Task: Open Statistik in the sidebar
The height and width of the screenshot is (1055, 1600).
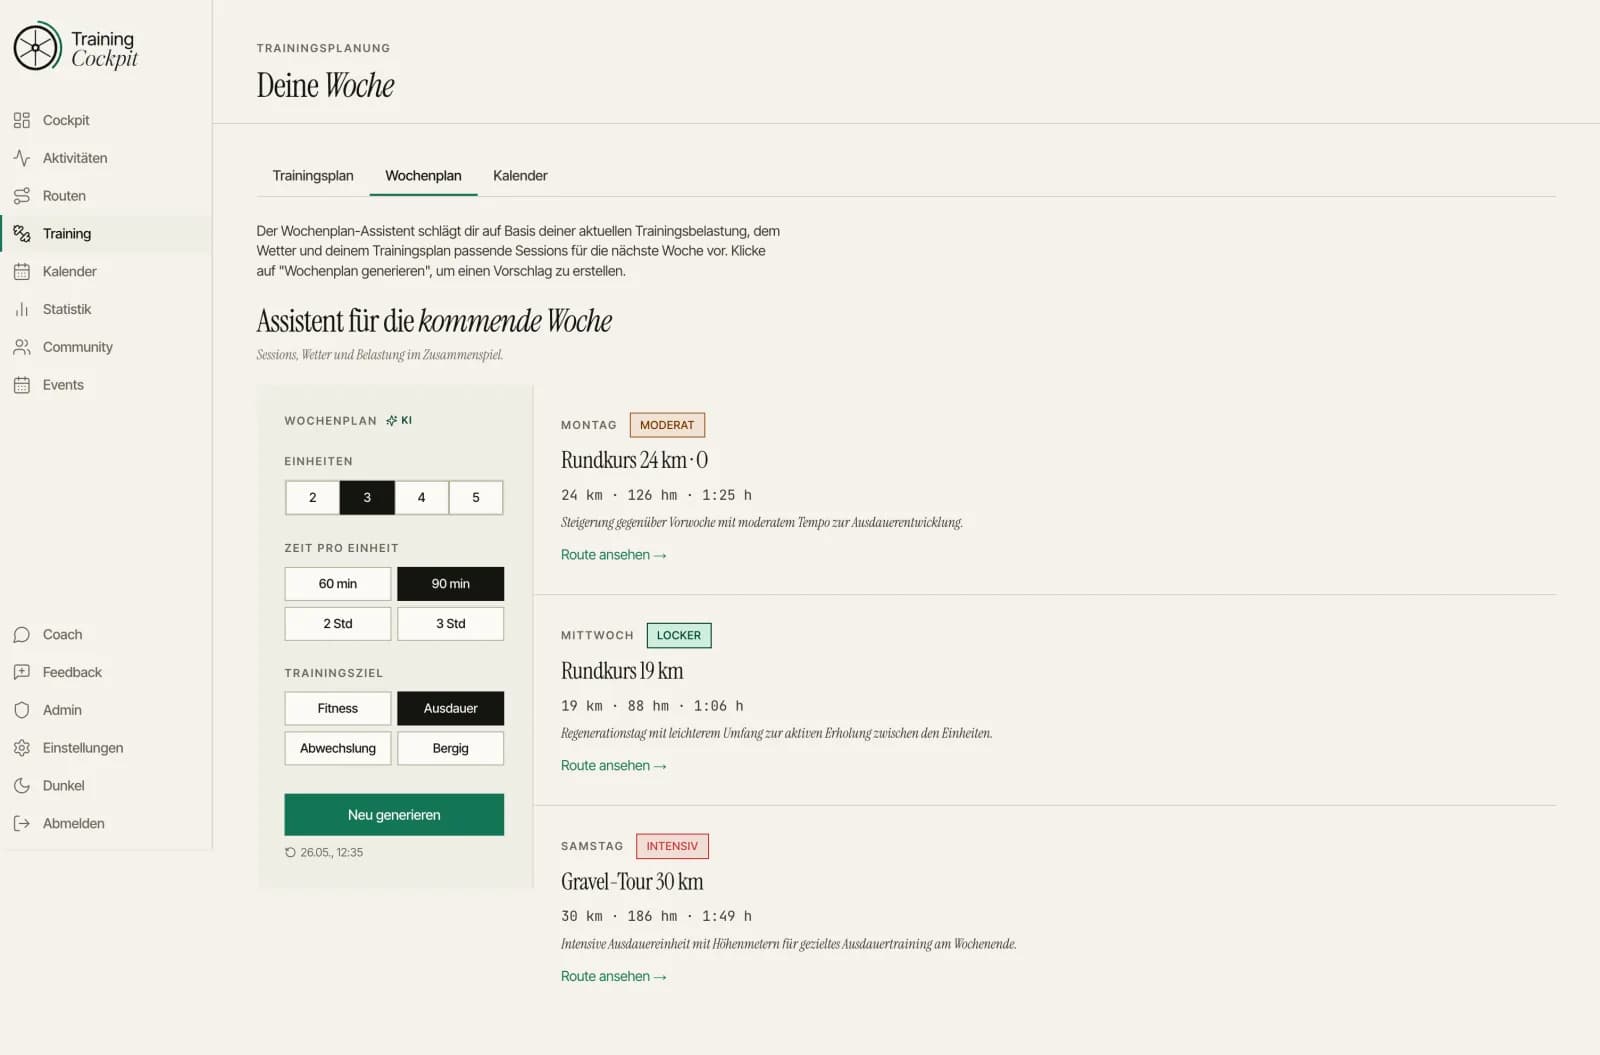Action: (106, 309)
